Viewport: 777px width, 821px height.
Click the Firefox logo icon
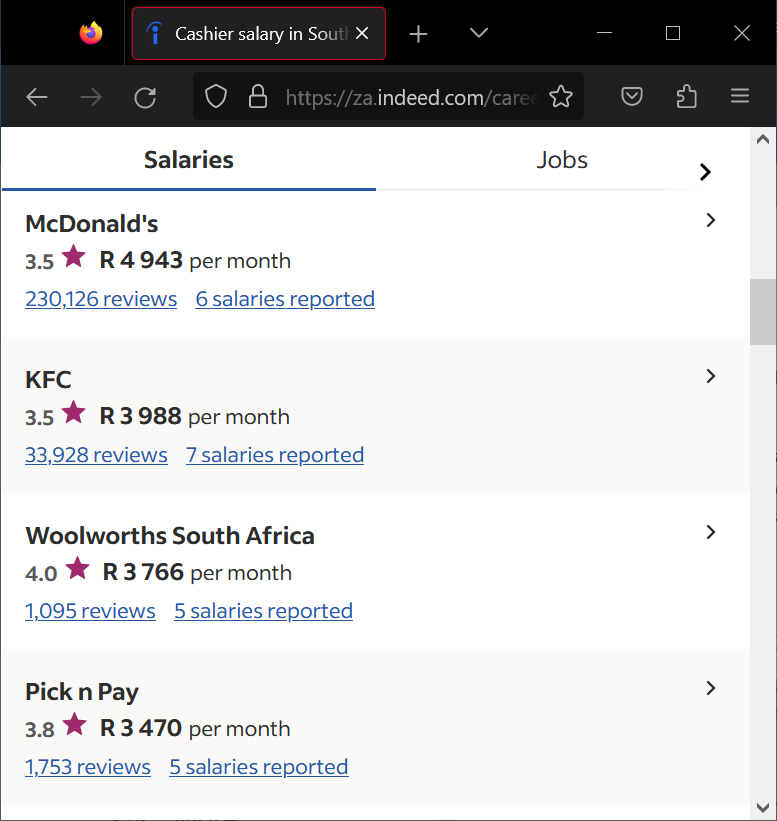[91, 33]
